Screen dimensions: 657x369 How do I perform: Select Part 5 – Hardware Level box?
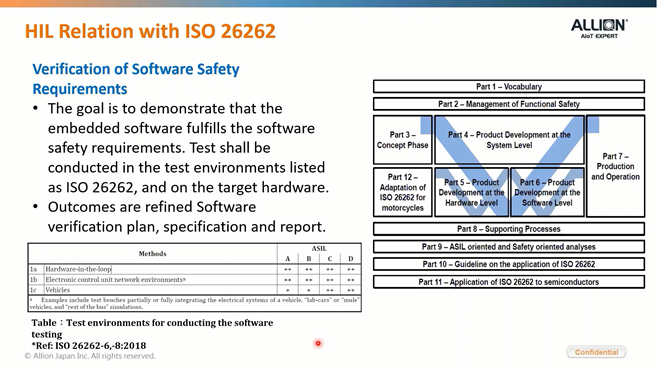471,192
